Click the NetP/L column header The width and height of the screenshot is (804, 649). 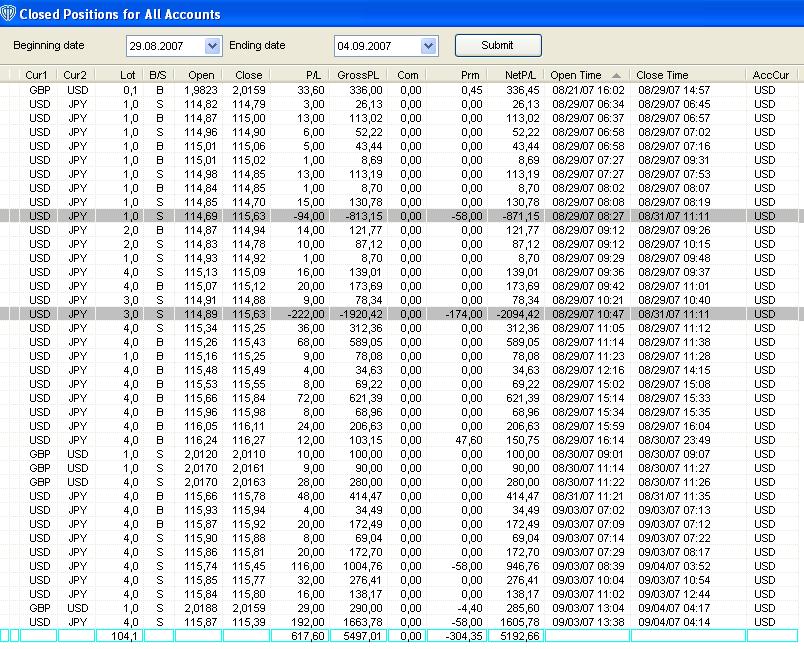tap(519, 75)
